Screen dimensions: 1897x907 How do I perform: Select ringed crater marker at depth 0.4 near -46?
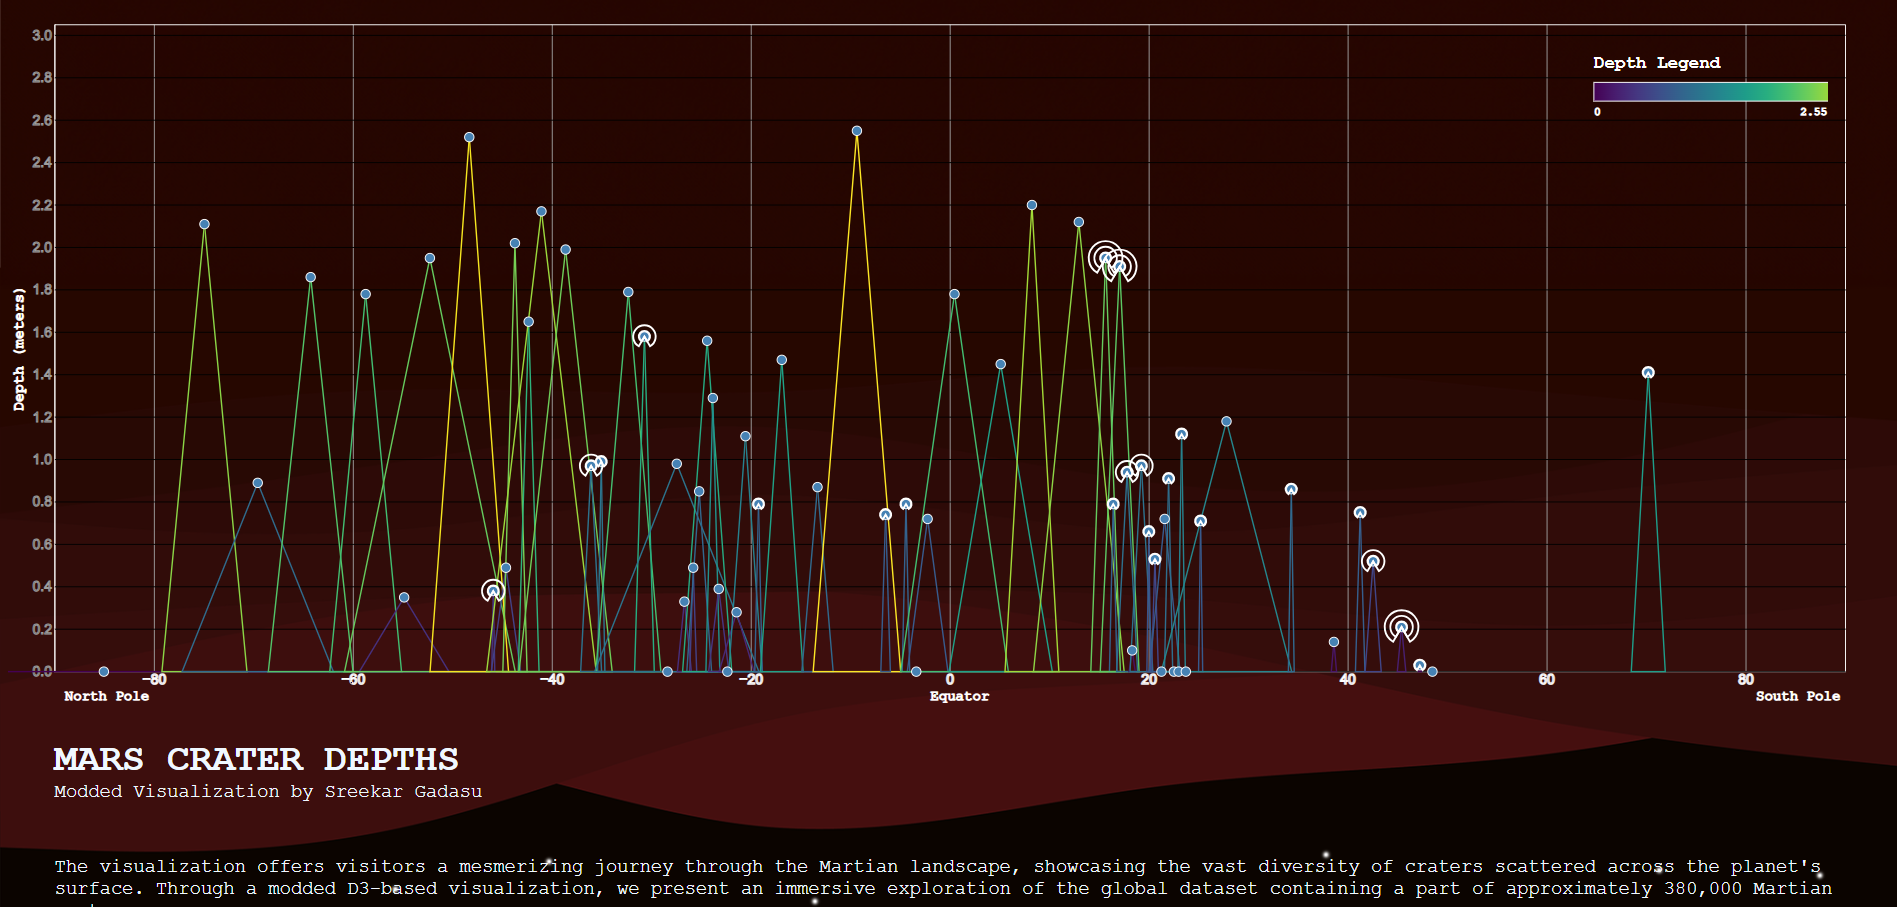(492, 591)
